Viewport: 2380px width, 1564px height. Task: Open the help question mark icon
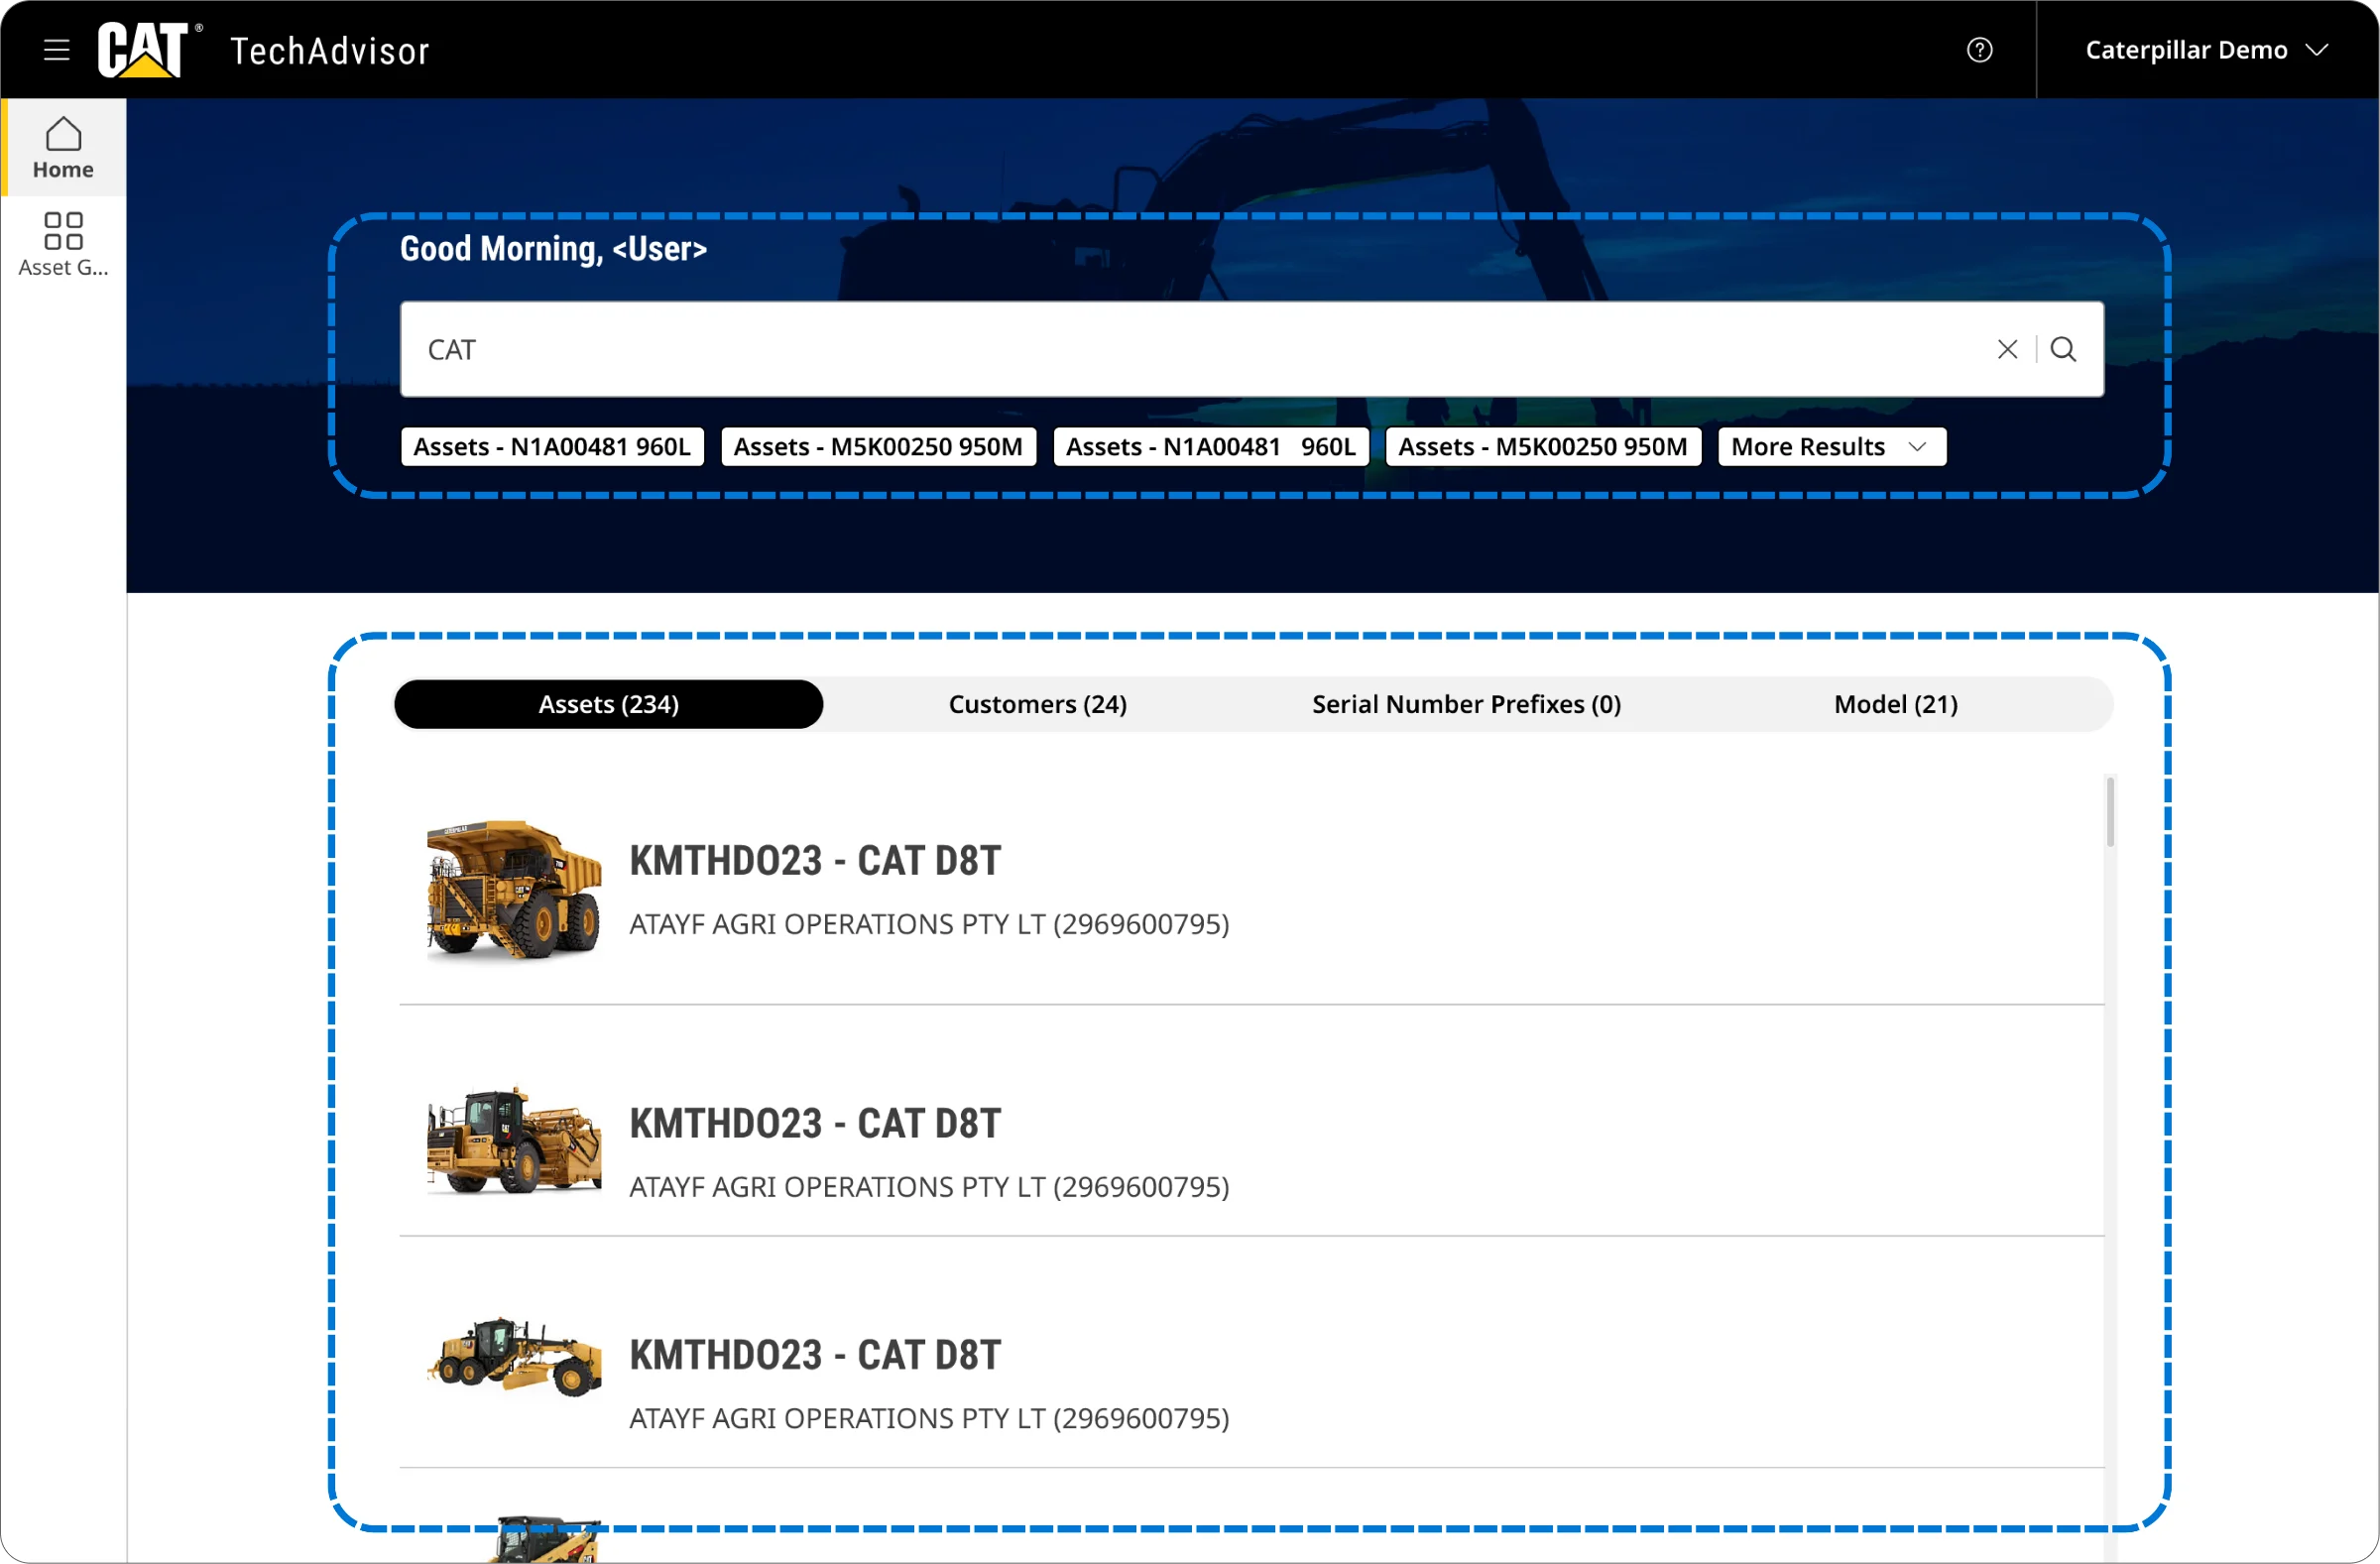(x=1979, y=50)
